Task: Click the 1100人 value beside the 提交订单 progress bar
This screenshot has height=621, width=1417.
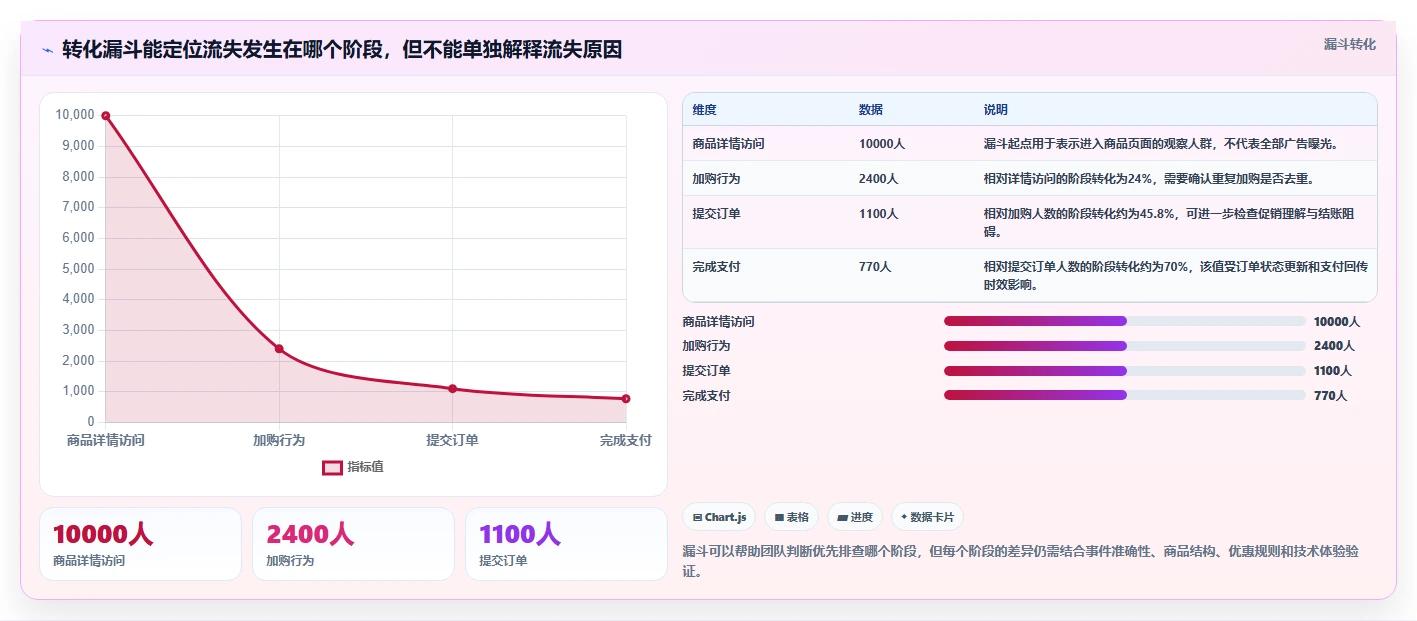Action: click(x=1334, y=371)
